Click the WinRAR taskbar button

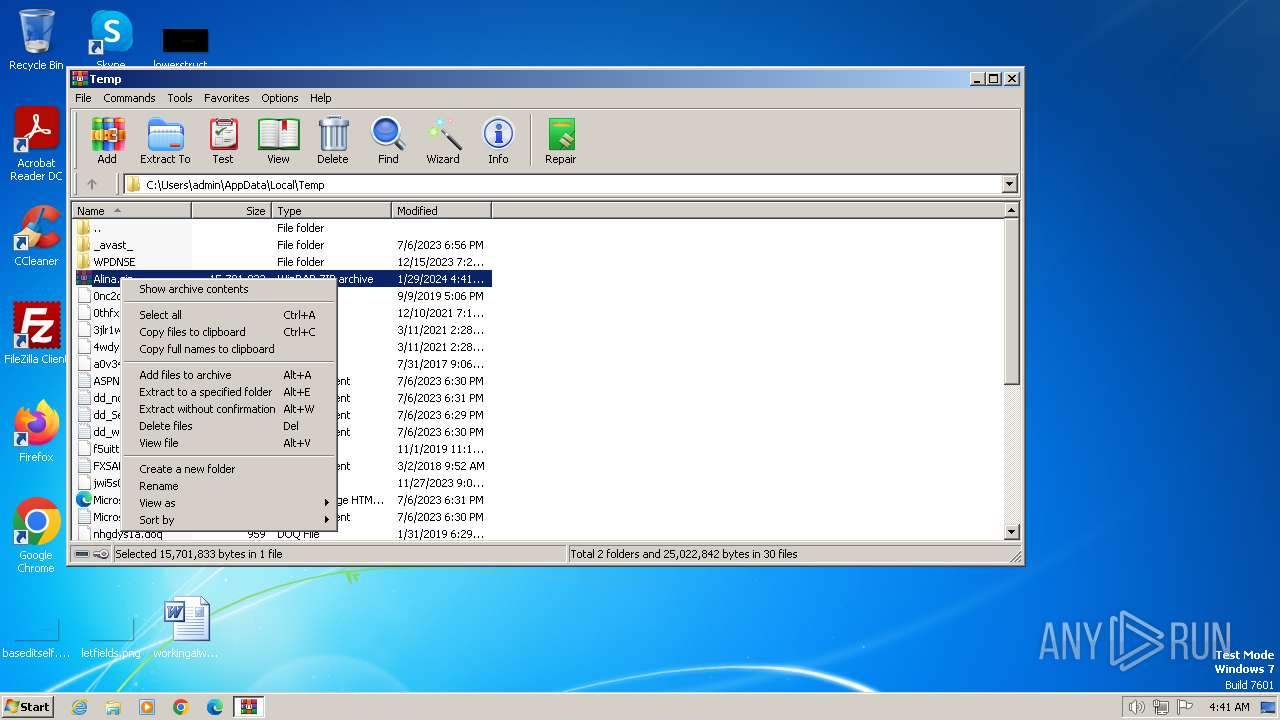248,707
